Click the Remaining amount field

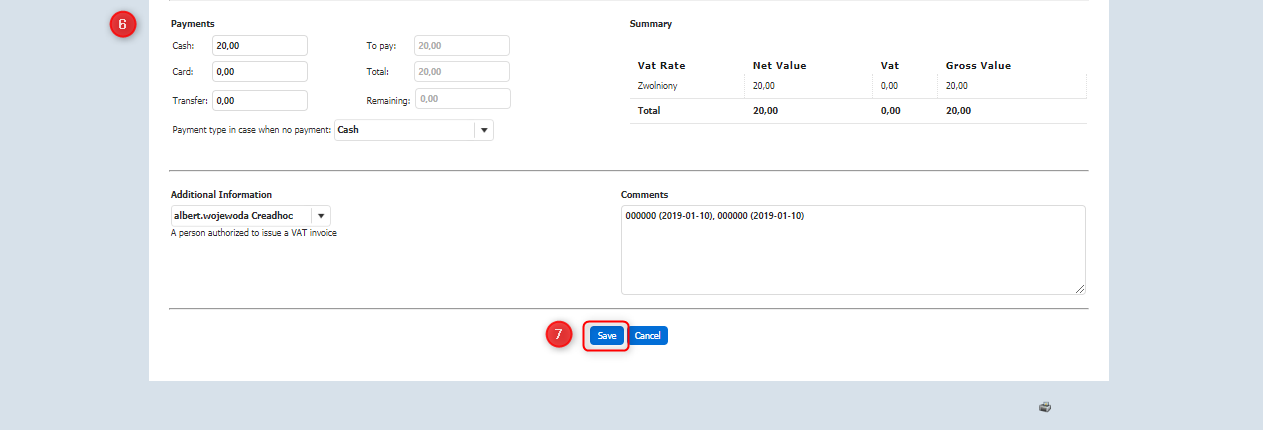click(x=461, y=99)
